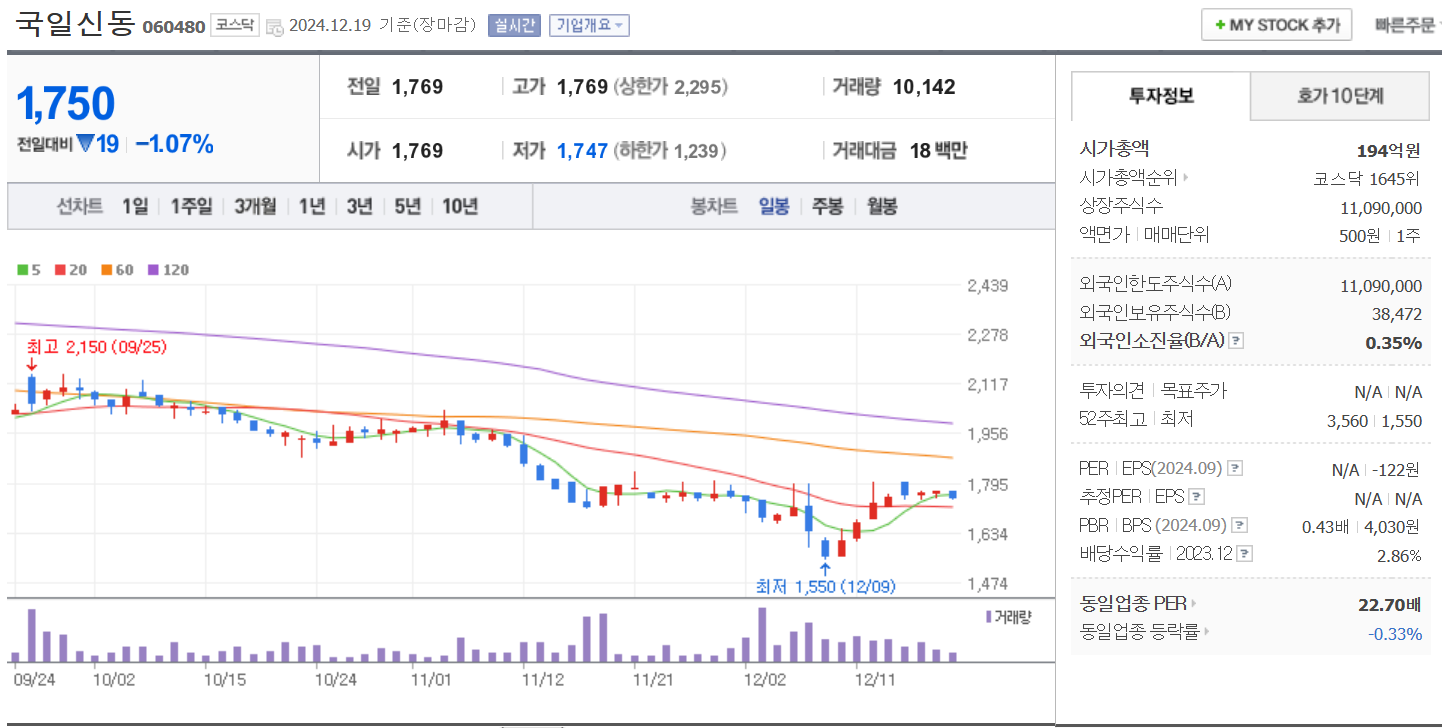Switch candlestick chart to 월봉 monthly view
Viewport: 1442px width, 728px height.
pyautogui.click(x=883, y=206)
